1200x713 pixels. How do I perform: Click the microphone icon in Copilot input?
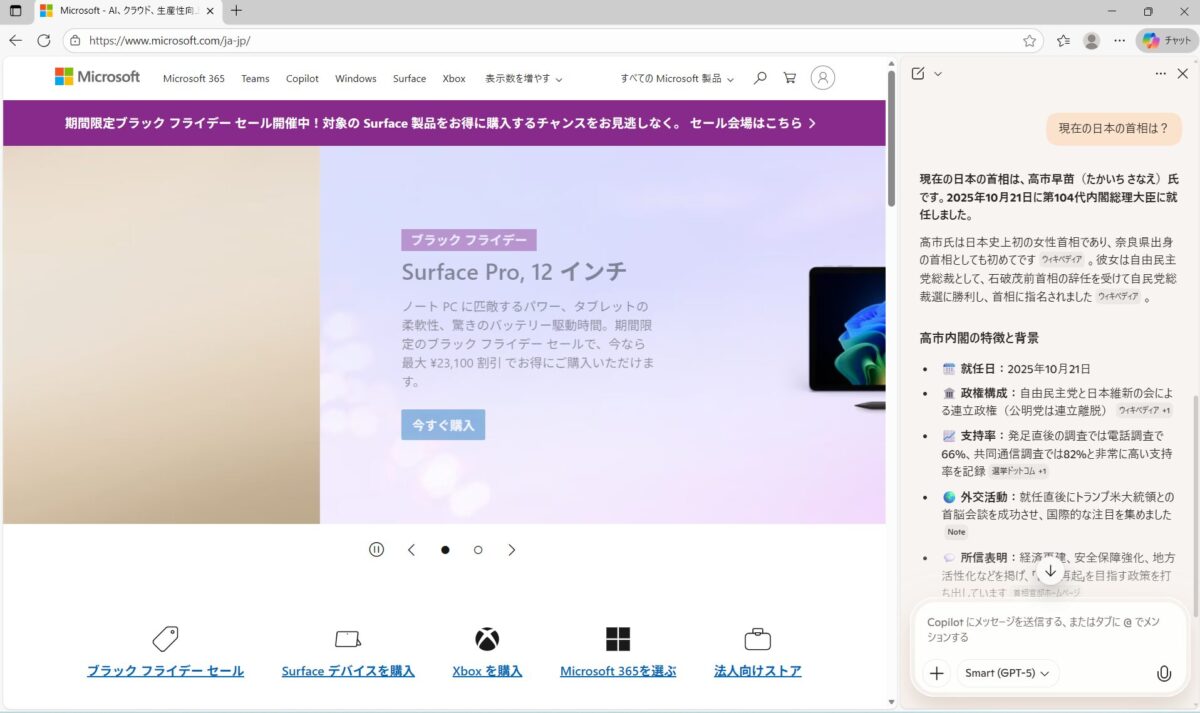(x=1163, y=673)
